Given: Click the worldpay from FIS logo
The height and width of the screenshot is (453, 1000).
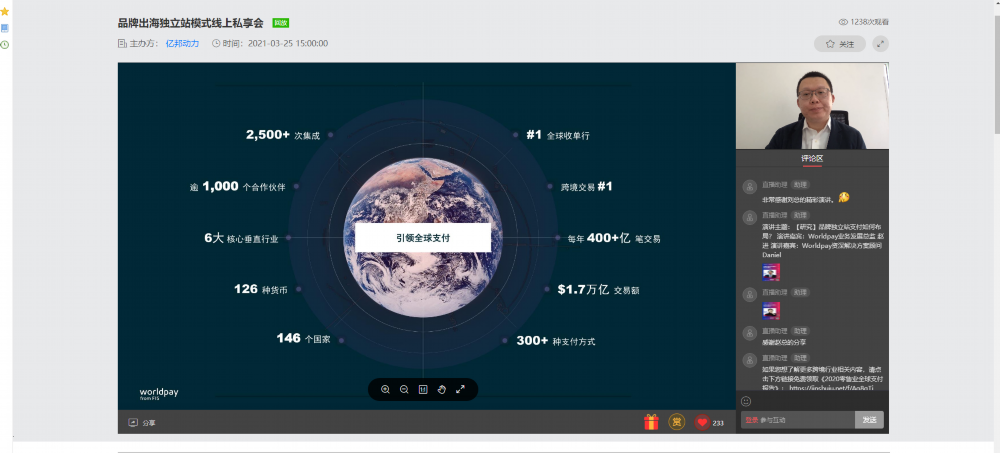Looking at the screenshot, I should 159,393.
